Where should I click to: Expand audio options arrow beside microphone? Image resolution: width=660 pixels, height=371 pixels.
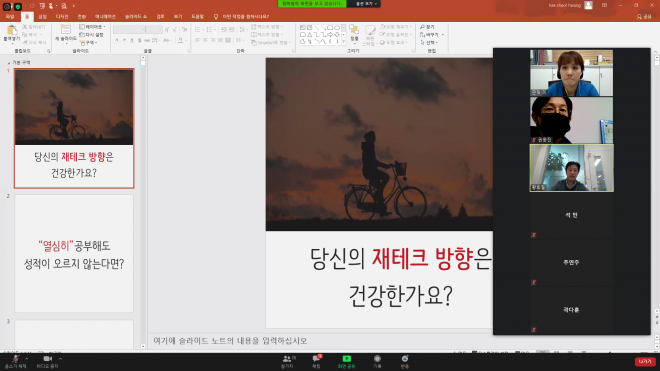point(27,358)
